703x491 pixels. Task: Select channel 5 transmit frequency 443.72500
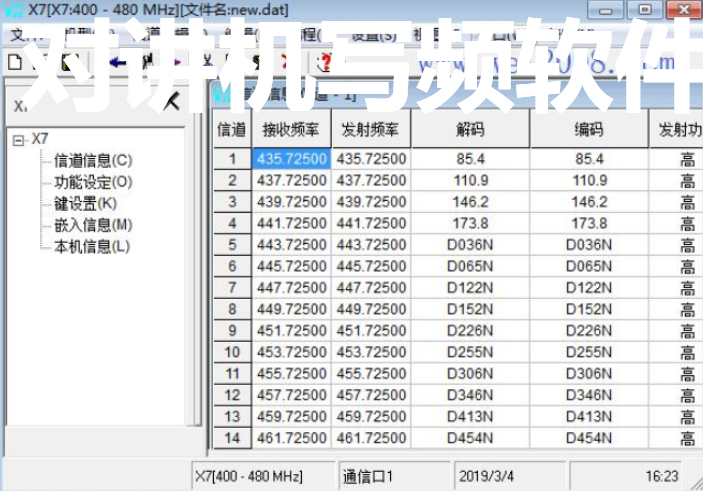(x=371, y=245)
